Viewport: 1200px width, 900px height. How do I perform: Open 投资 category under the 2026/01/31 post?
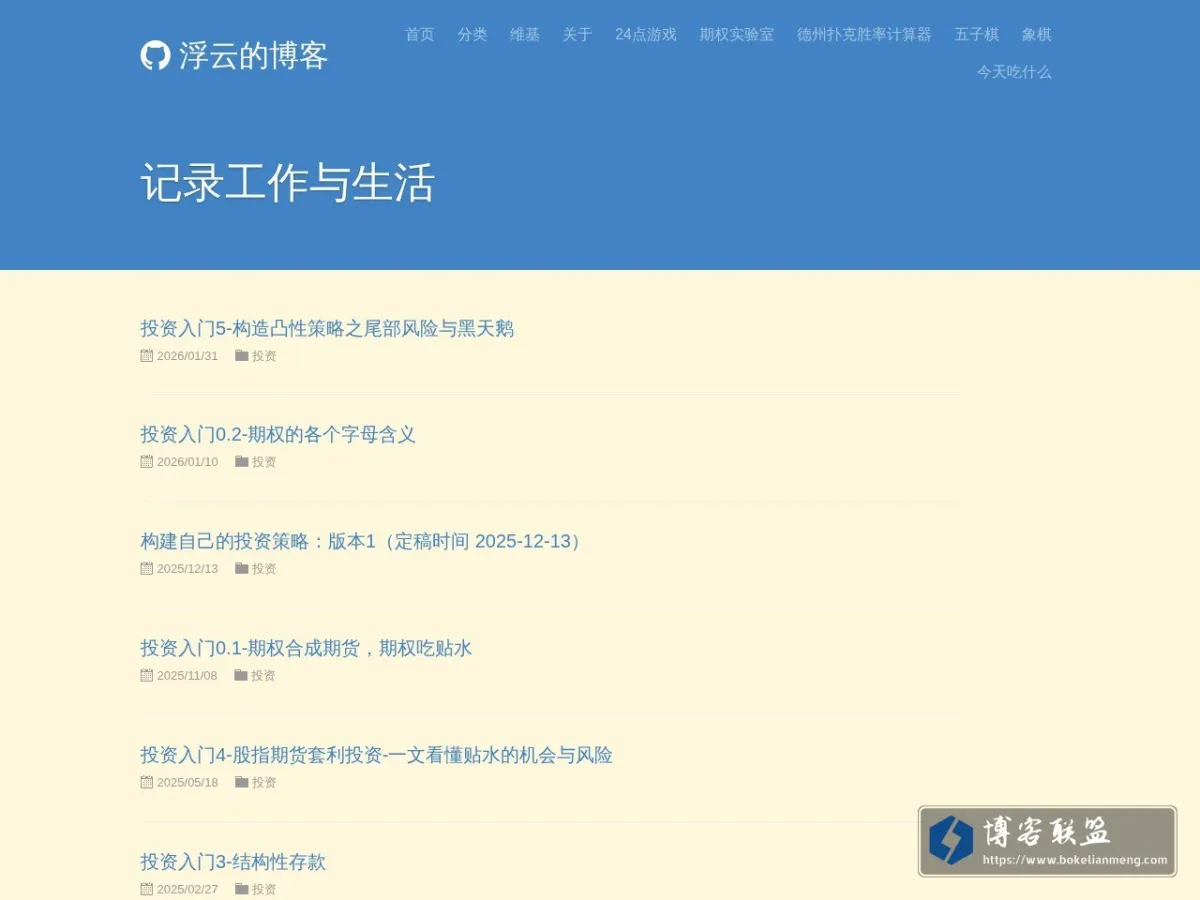click(264, 355)
